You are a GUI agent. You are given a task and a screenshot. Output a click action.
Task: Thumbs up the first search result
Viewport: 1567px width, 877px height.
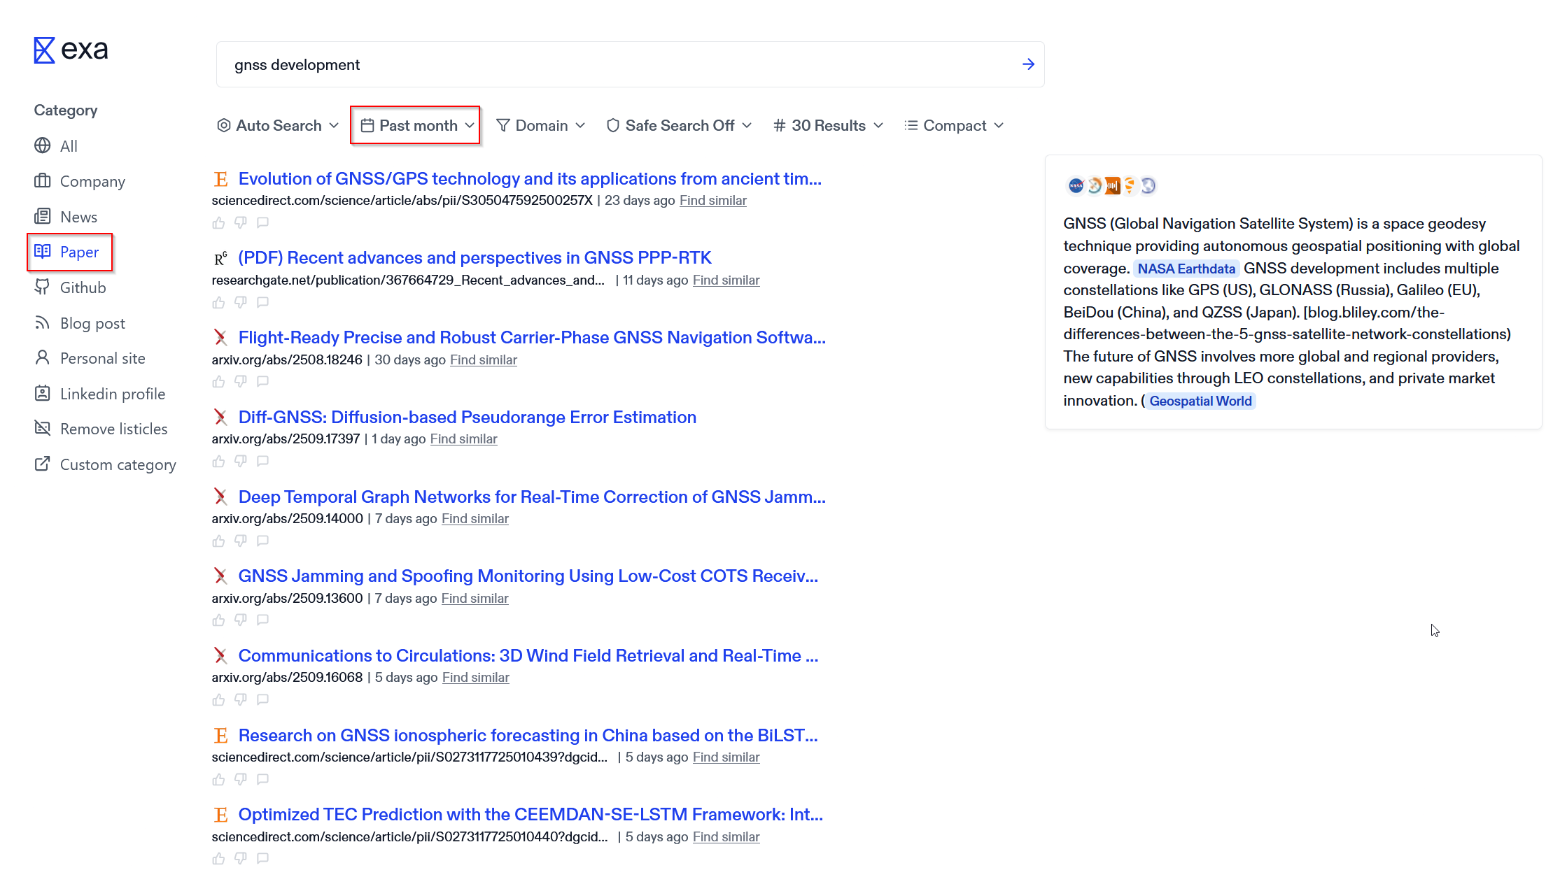point(218,223)
